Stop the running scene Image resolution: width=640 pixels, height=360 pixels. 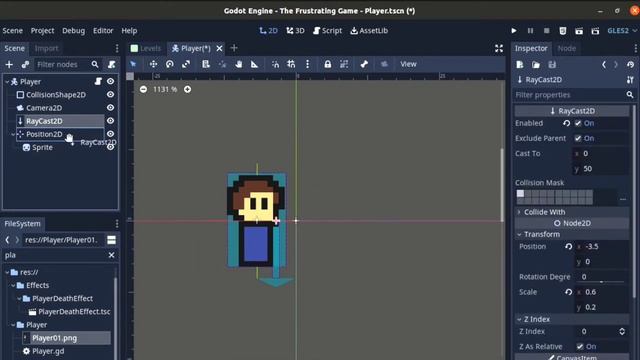547,31
